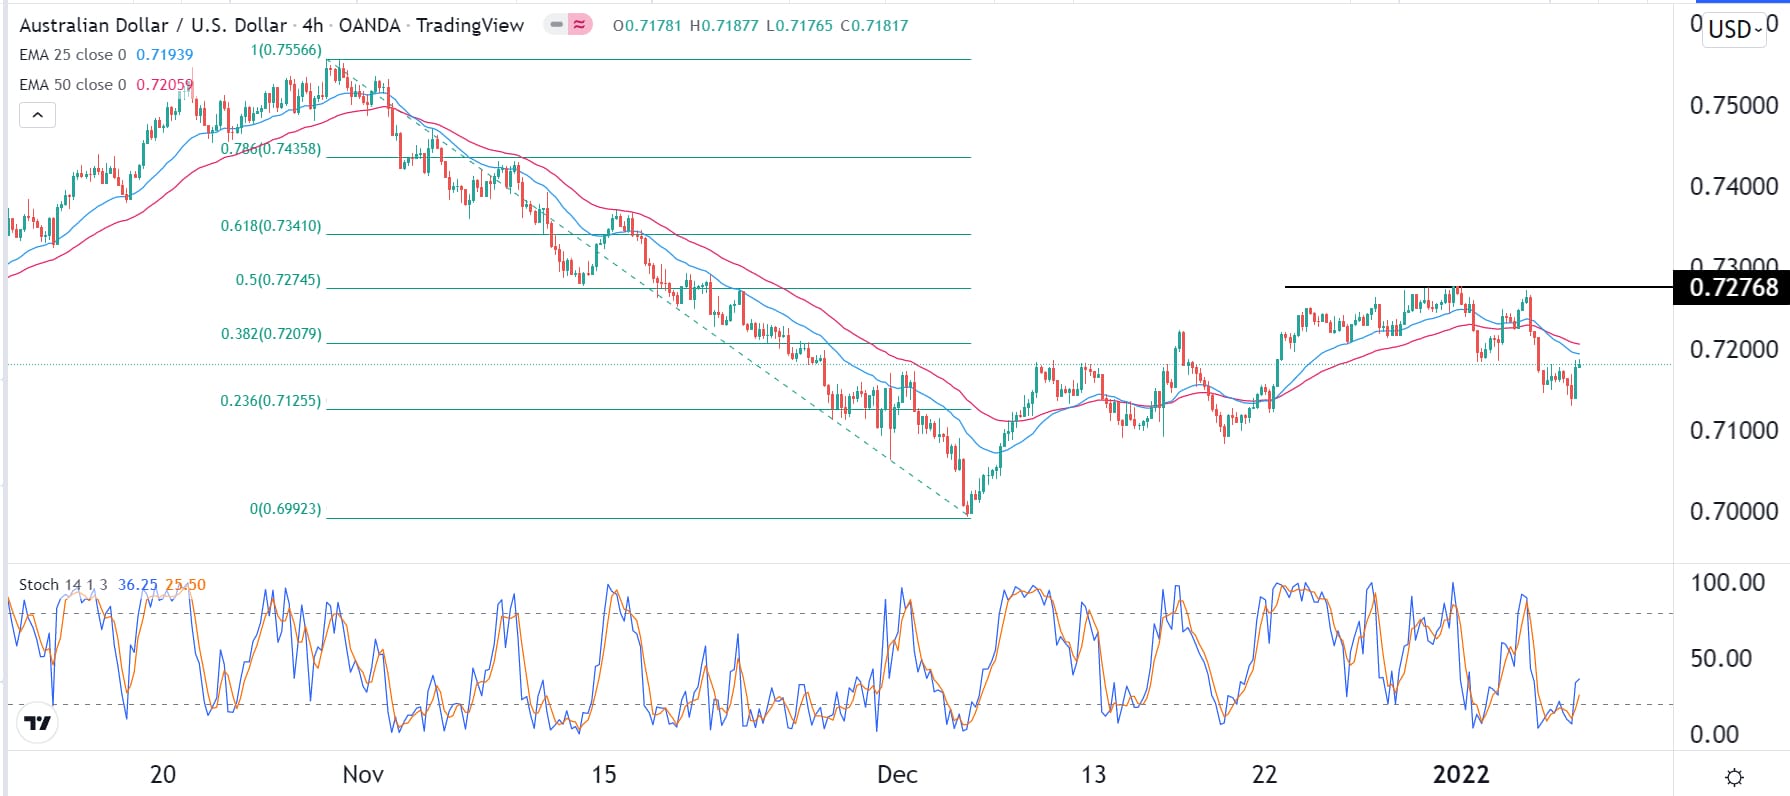Click the gray dash status icon
The image size is (1790, 796).
tap(557, 25)
